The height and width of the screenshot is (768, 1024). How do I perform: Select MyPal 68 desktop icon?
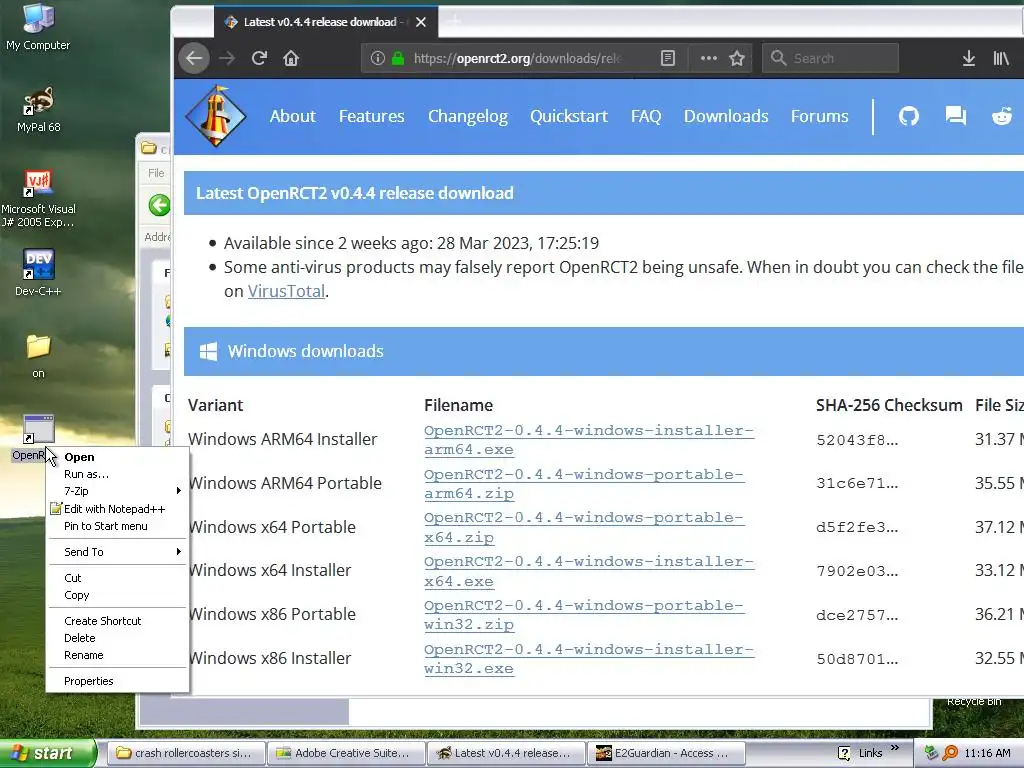pos(38,110)
